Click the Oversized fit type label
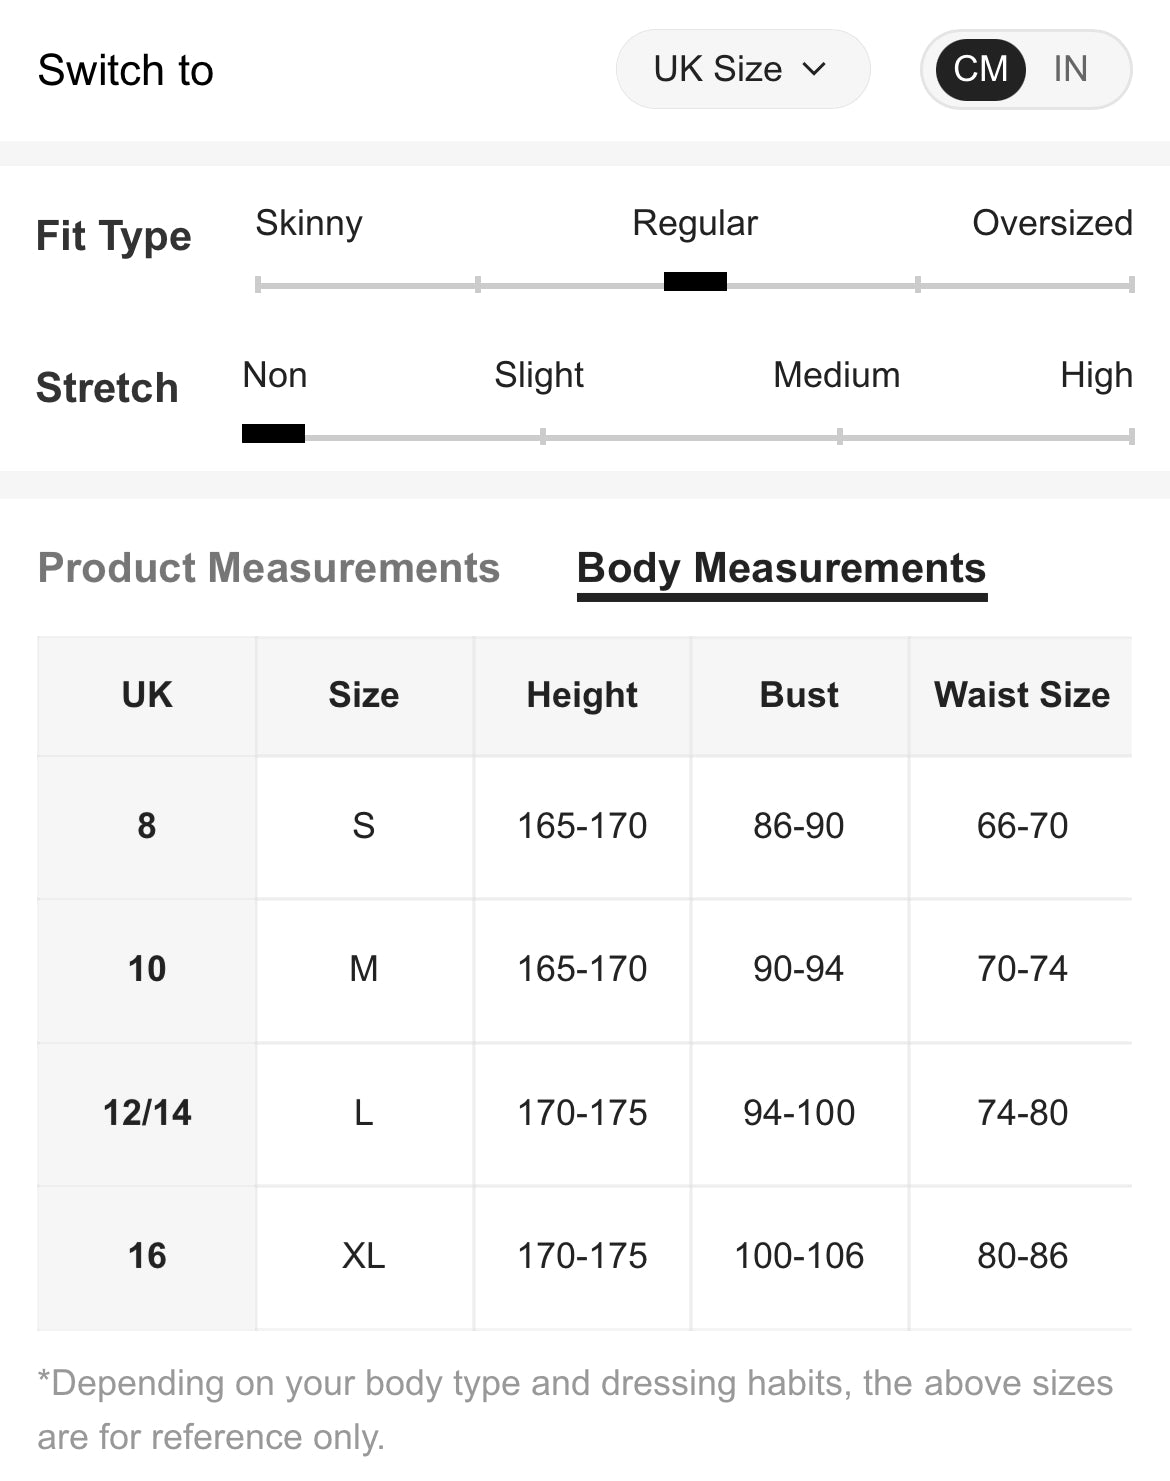Viewport: 1170px width, 1481px height. (x=1052, y=223)
